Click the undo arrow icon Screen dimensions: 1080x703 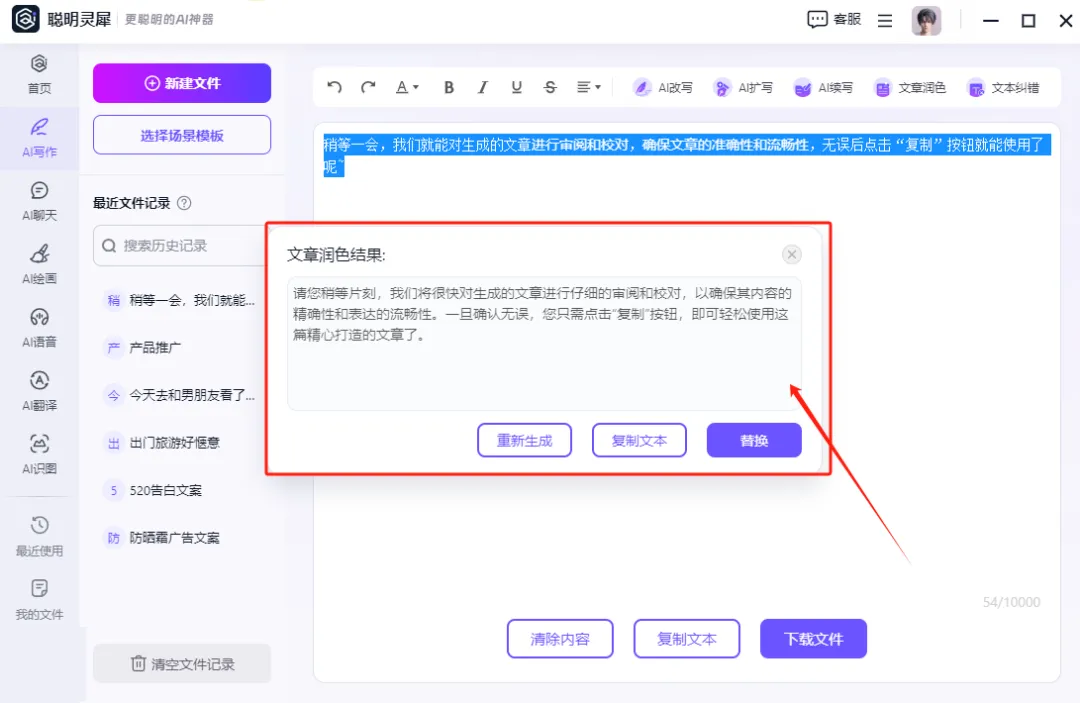(333, 88)
